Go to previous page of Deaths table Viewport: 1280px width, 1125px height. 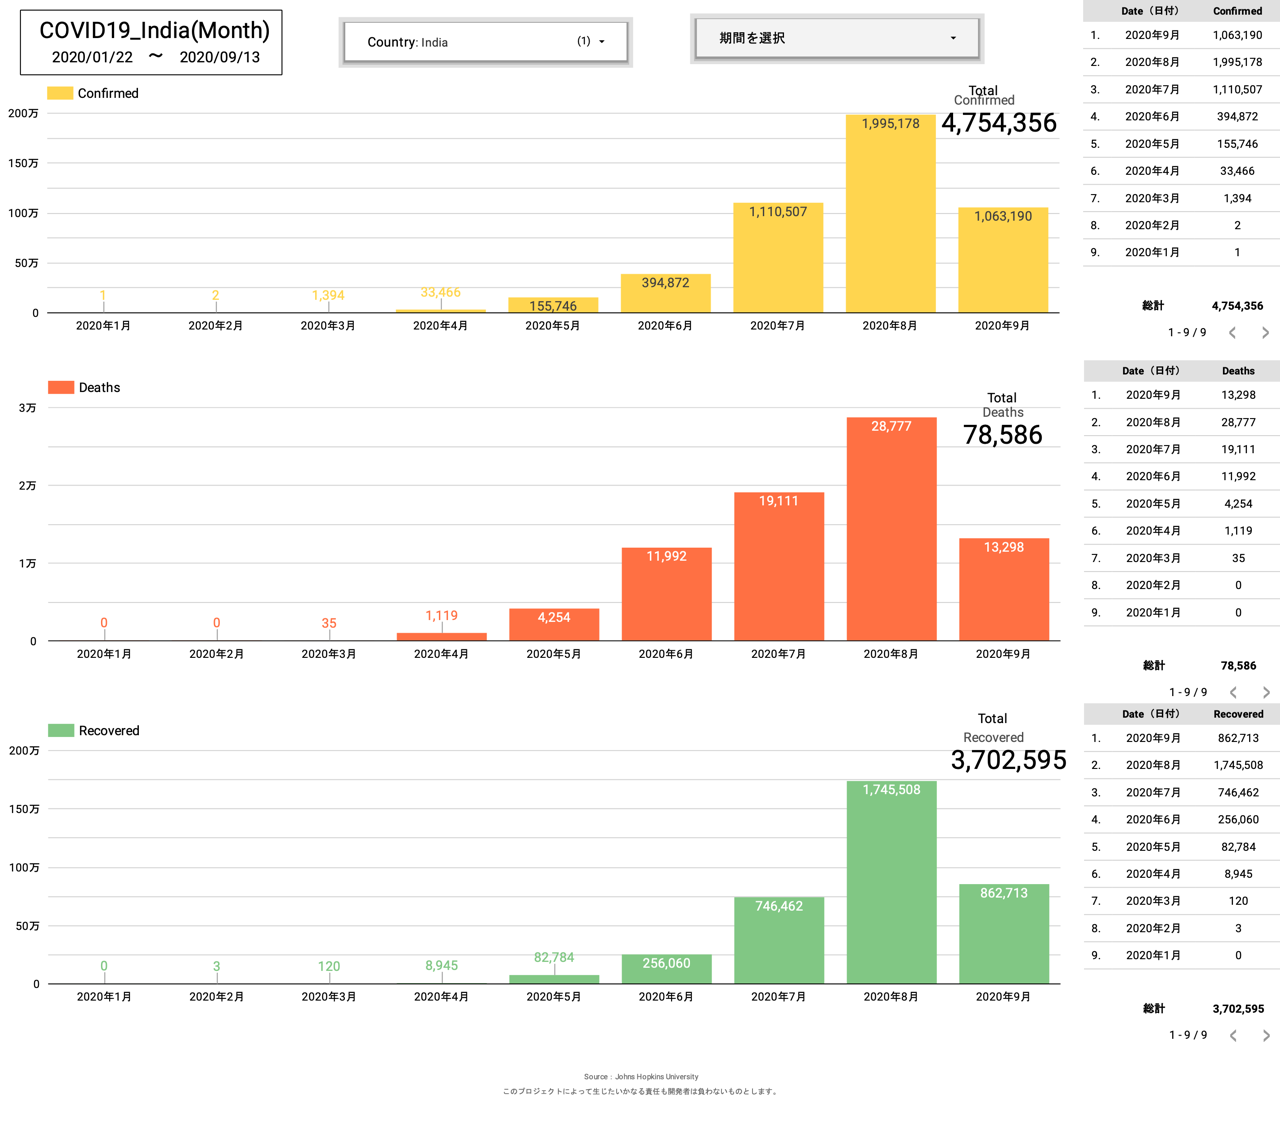[x=1233, y=692]
